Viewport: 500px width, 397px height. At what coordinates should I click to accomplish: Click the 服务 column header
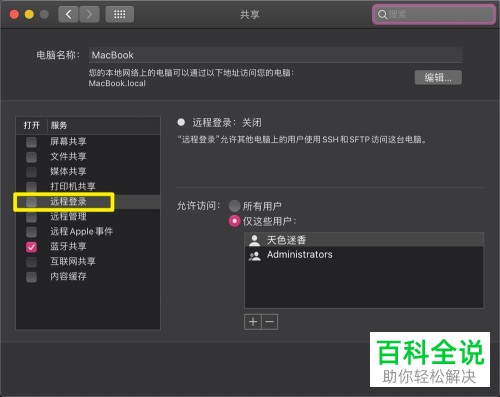[x=103, y=125]
